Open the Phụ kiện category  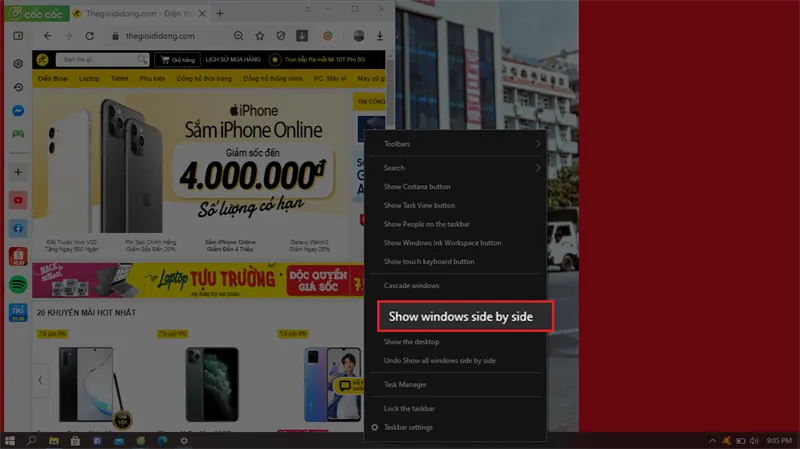153,79
